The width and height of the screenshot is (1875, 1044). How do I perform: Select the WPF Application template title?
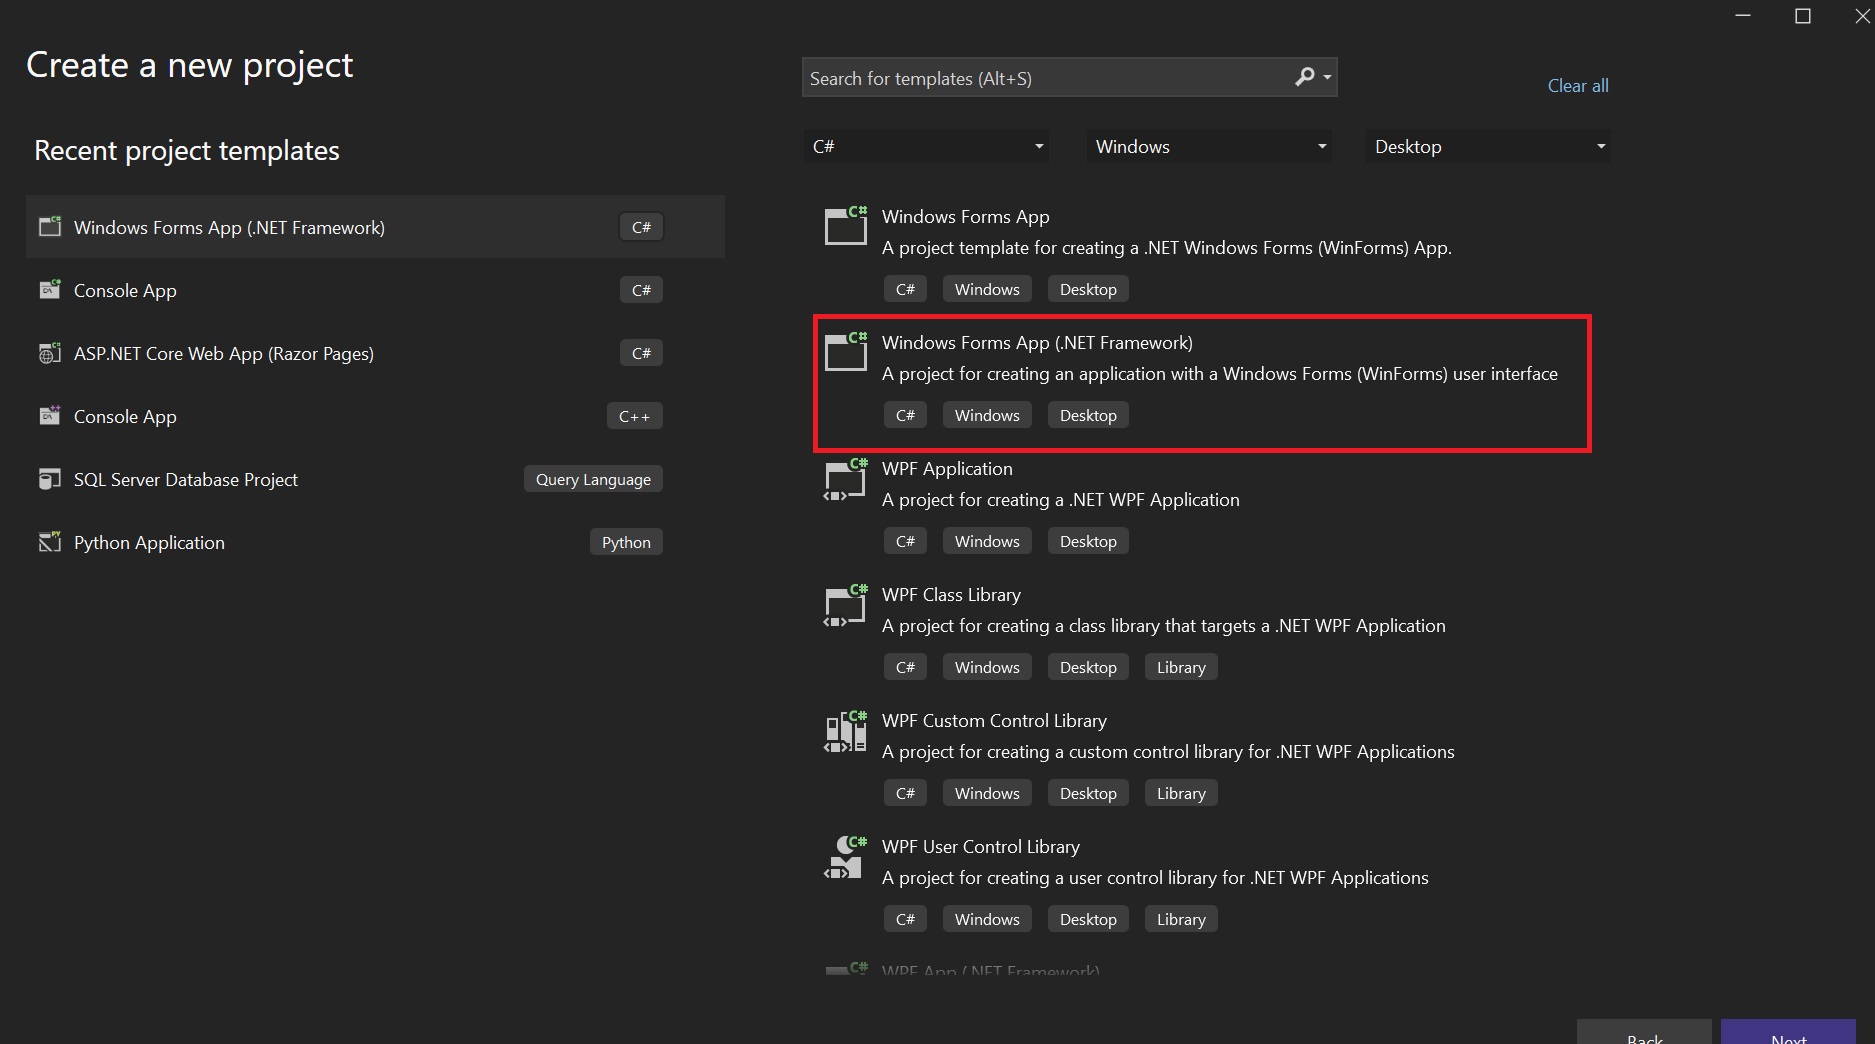click(x=947, y=468)
